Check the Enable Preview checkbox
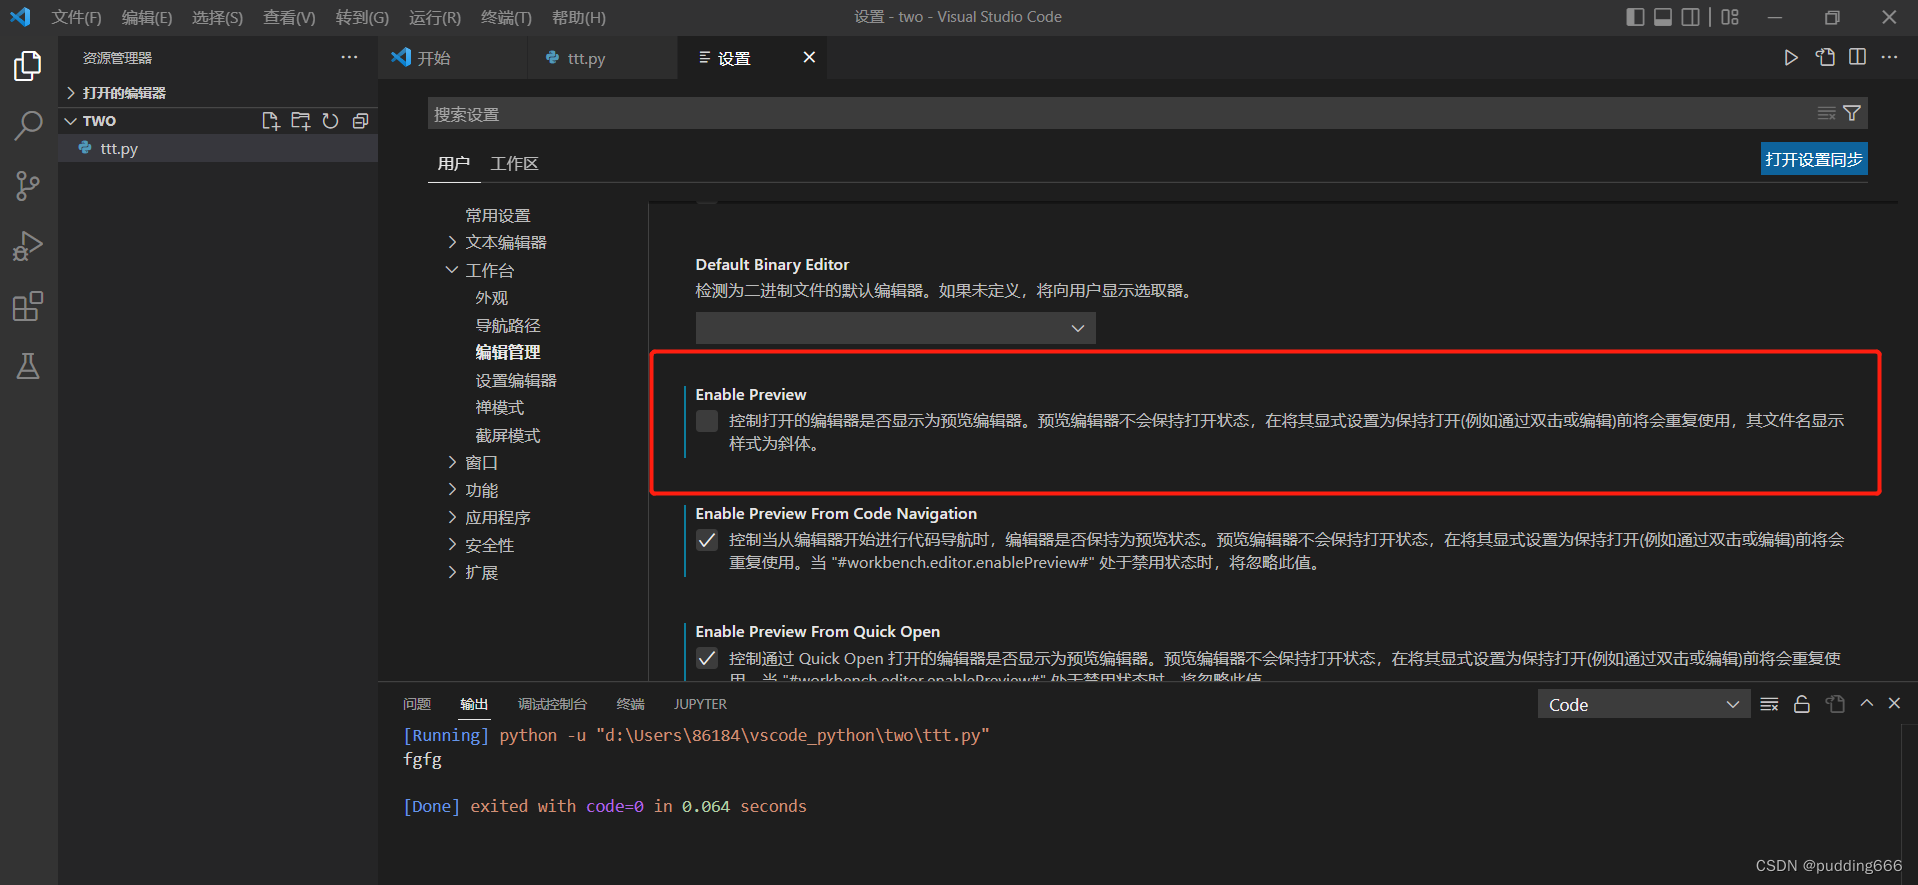 point(707,421)
